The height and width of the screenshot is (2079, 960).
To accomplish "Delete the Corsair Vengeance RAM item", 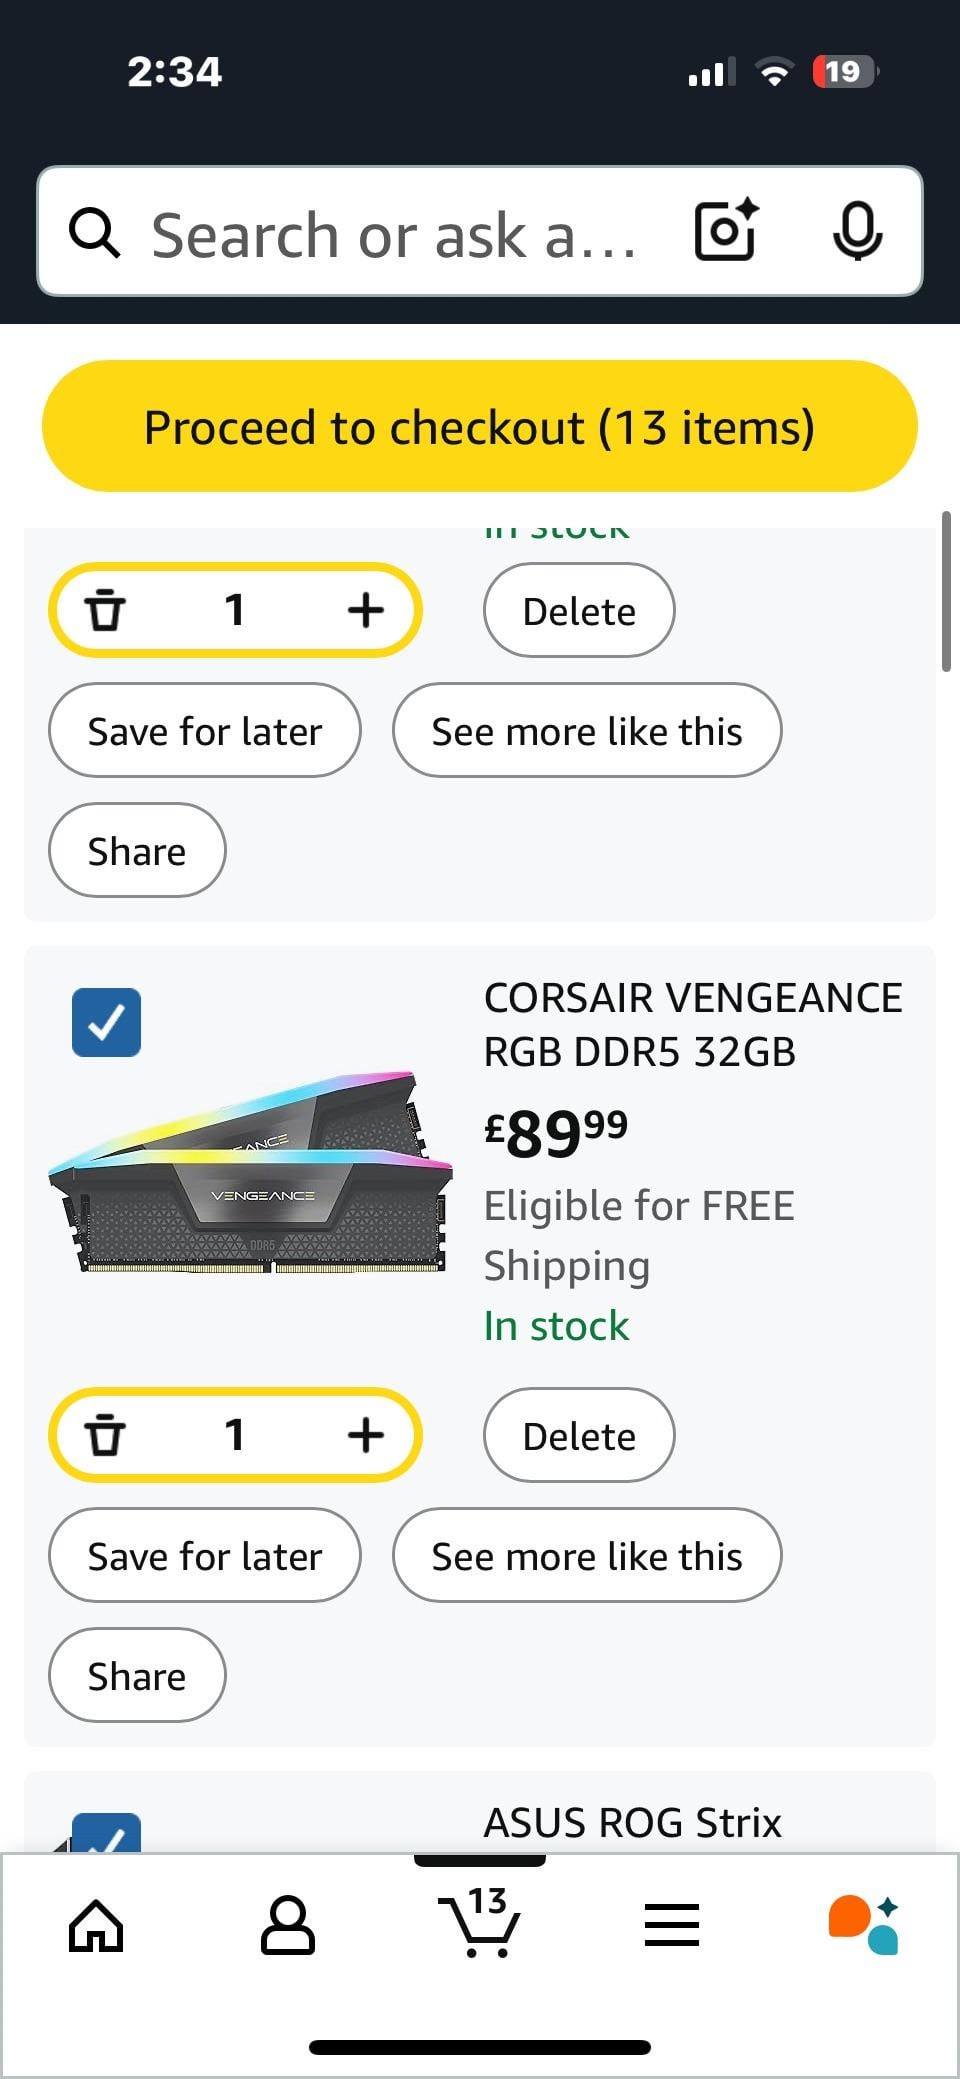I will tap(579, 1435).
